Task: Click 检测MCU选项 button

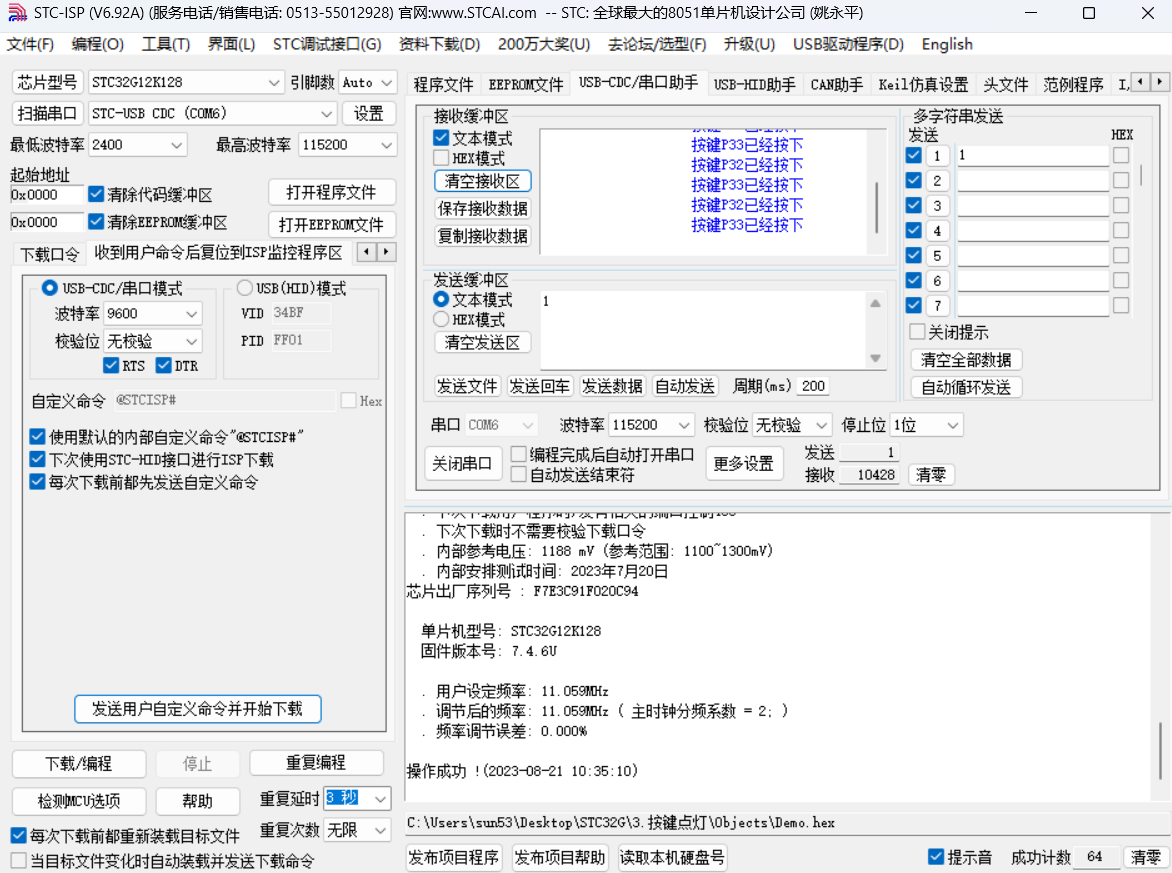Action: pos(78,801)
